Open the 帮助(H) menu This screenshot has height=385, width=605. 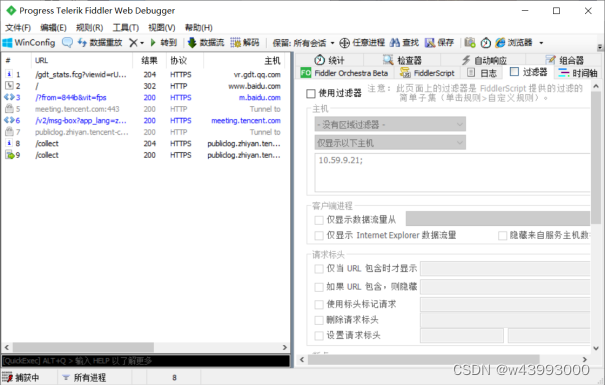[199, 27]
